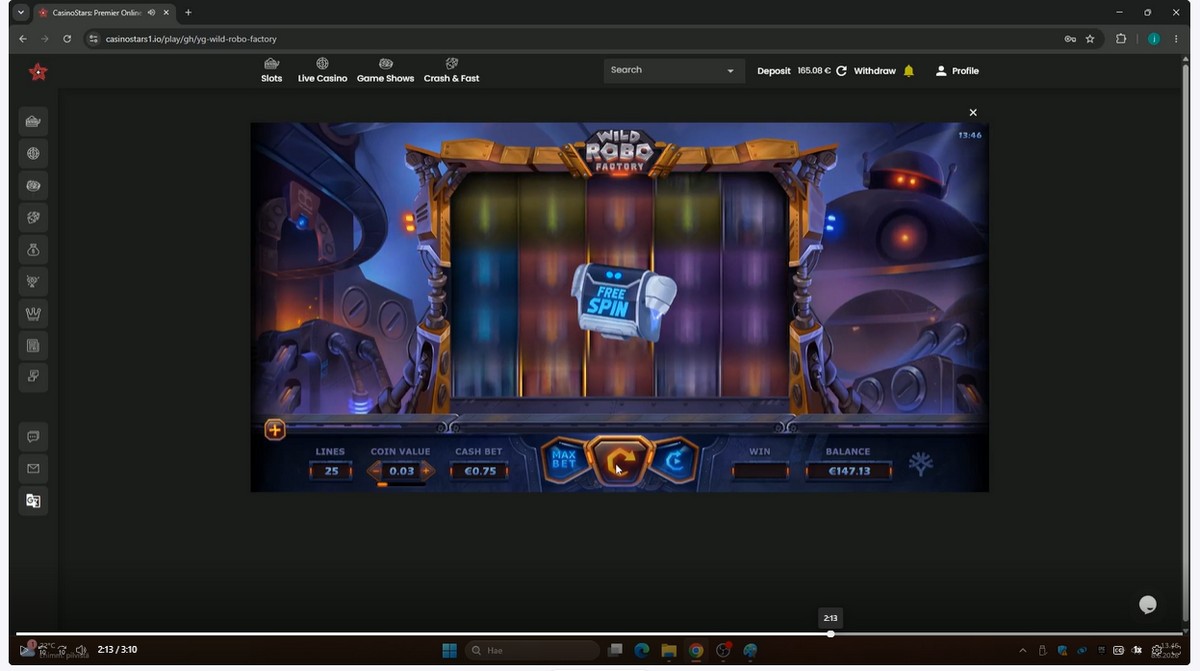This screenshot has width=1200, height=671.
Task: Select the CasinoStars browser tab
Action: tap(103, 13)
